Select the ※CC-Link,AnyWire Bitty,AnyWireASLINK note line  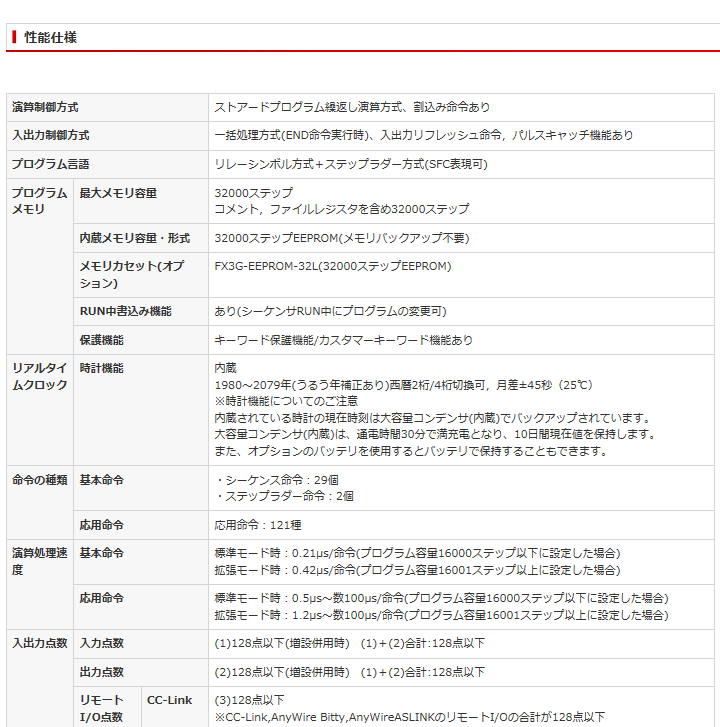point(409,717)
